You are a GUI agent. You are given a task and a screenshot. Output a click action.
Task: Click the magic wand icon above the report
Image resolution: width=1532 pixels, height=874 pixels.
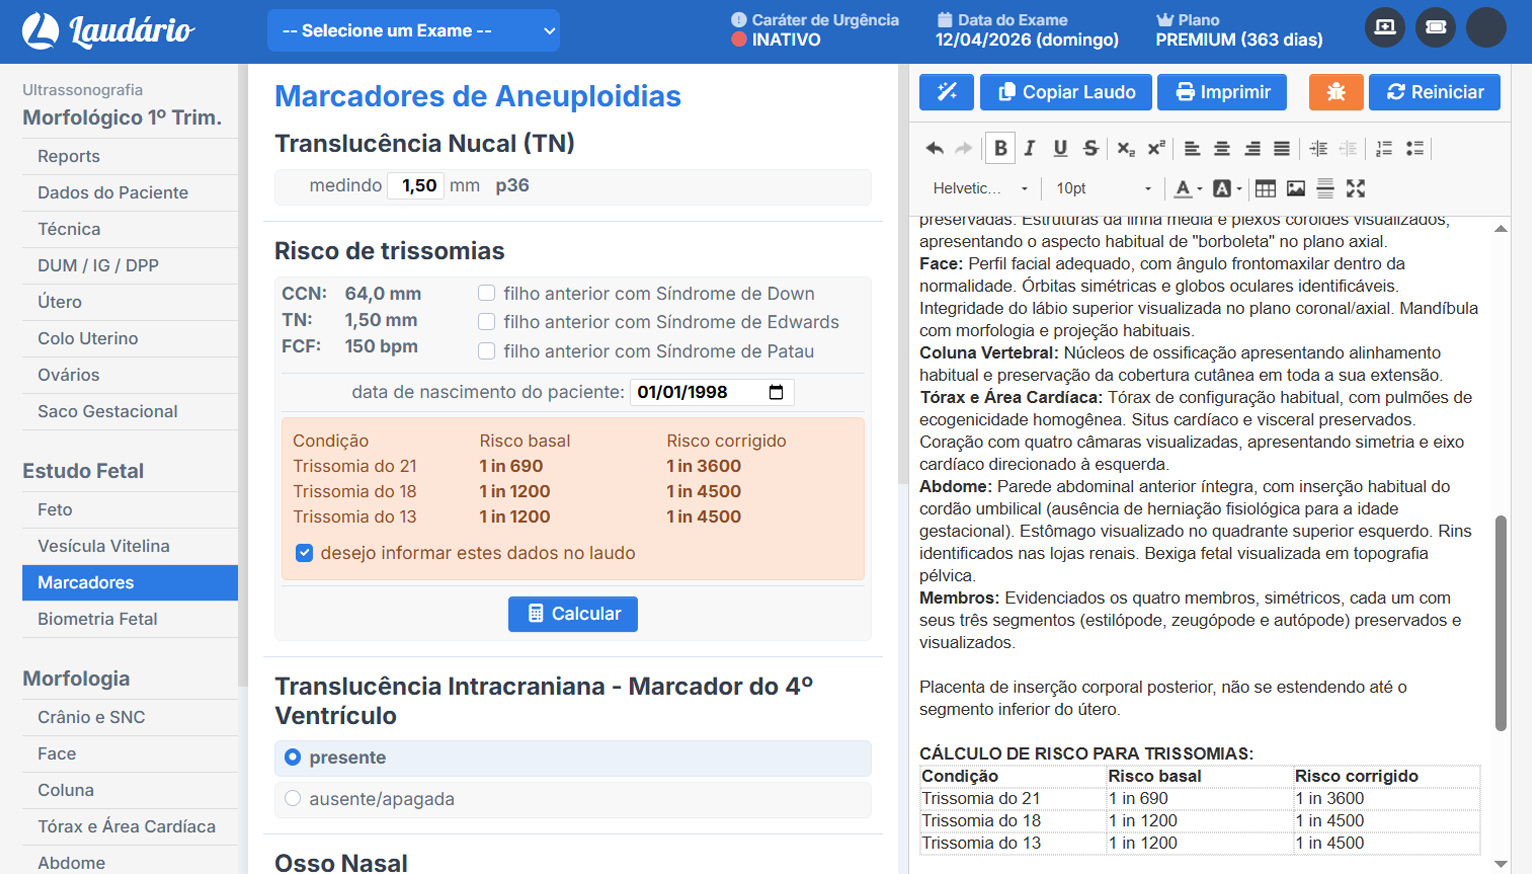coord(946,92)
